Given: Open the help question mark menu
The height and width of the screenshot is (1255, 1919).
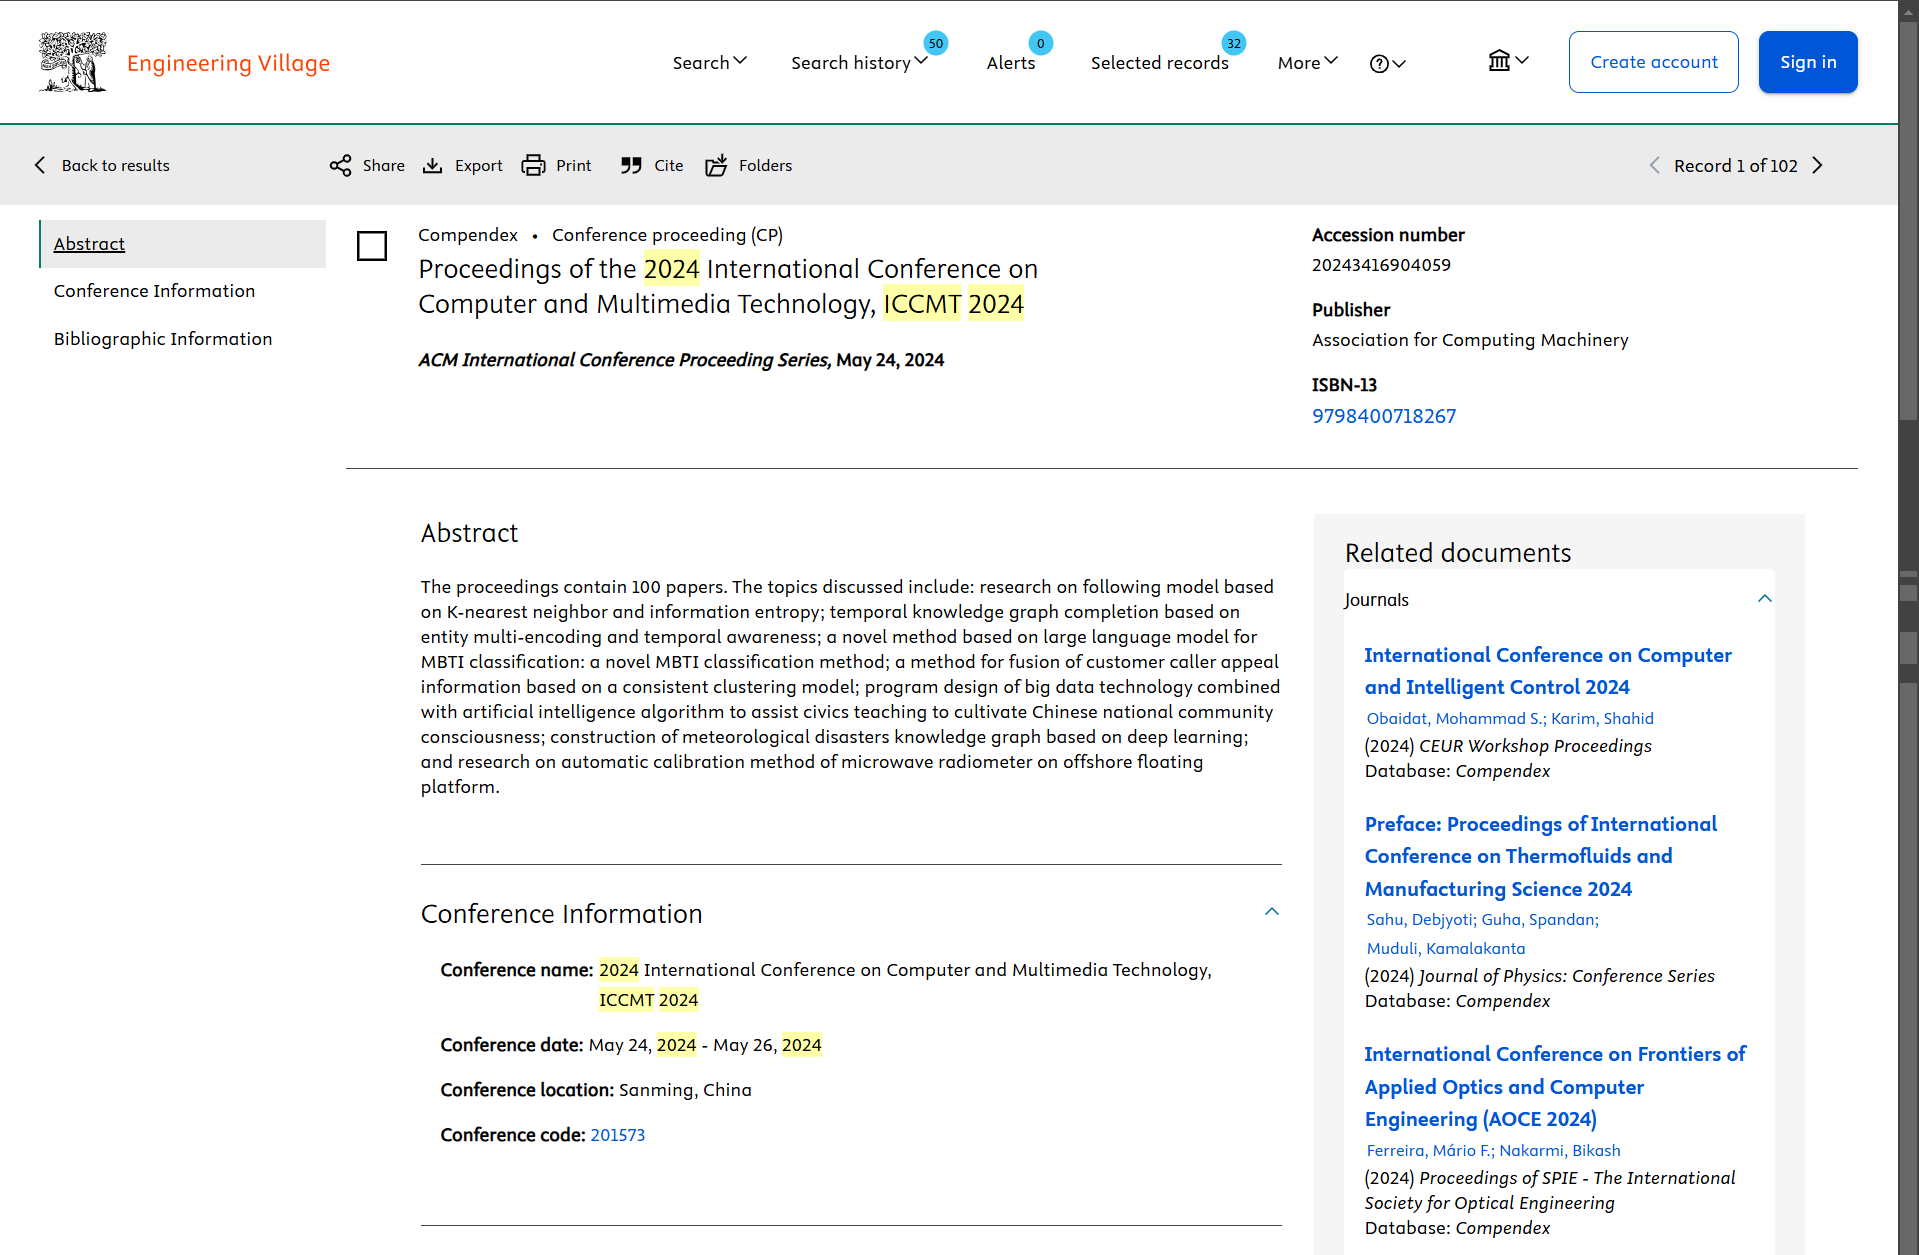Looking at the screenshot, I should coord(1387,64).
